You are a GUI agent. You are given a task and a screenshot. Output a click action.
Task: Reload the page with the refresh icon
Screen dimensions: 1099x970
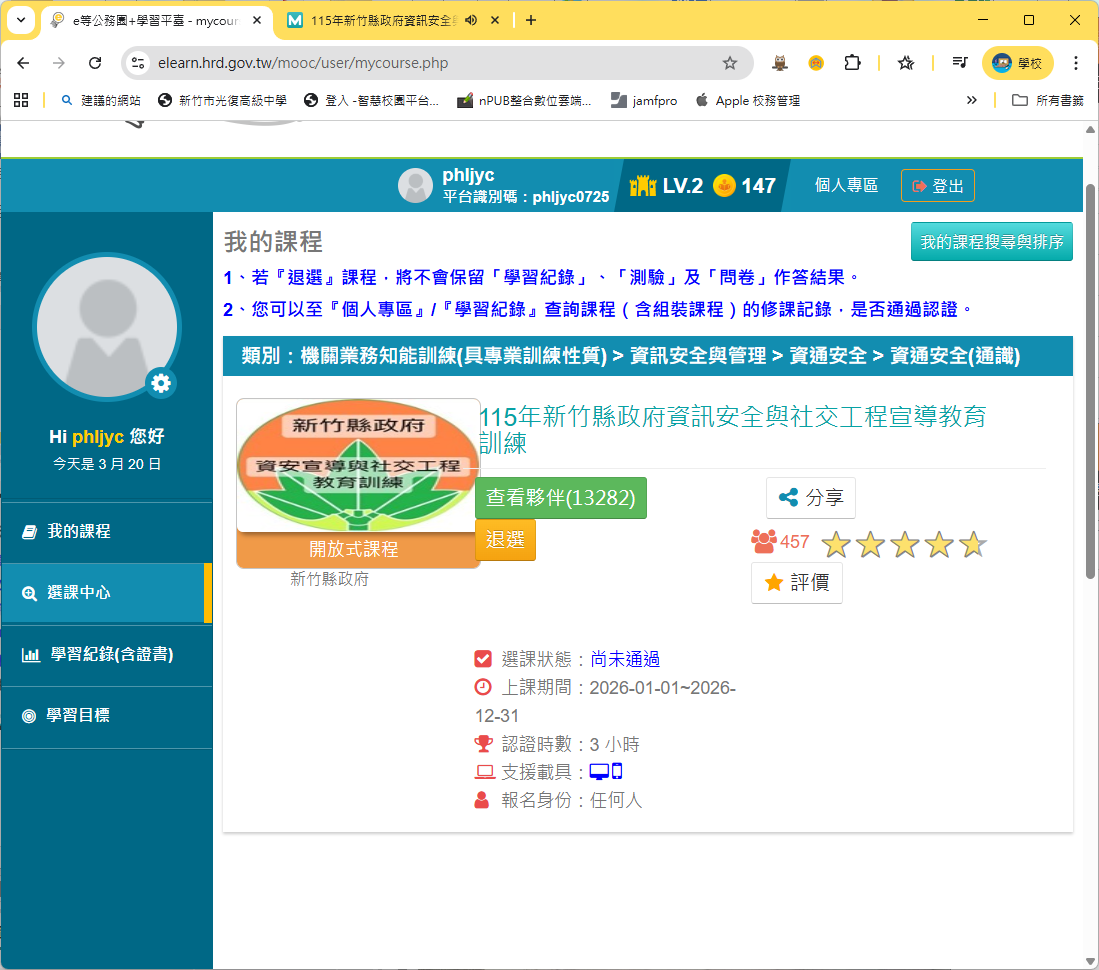95,63
